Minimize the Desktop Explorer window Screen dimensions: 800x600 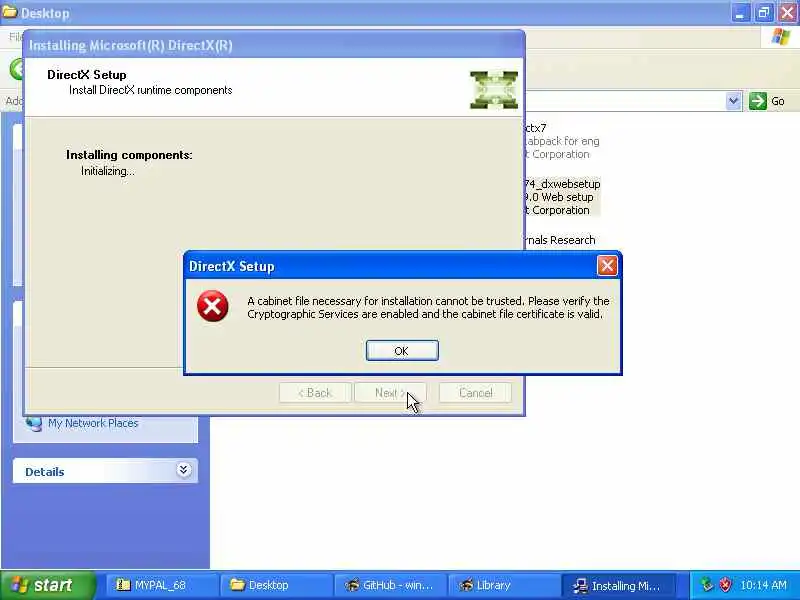pyautogui.click(x=740, y=13)
